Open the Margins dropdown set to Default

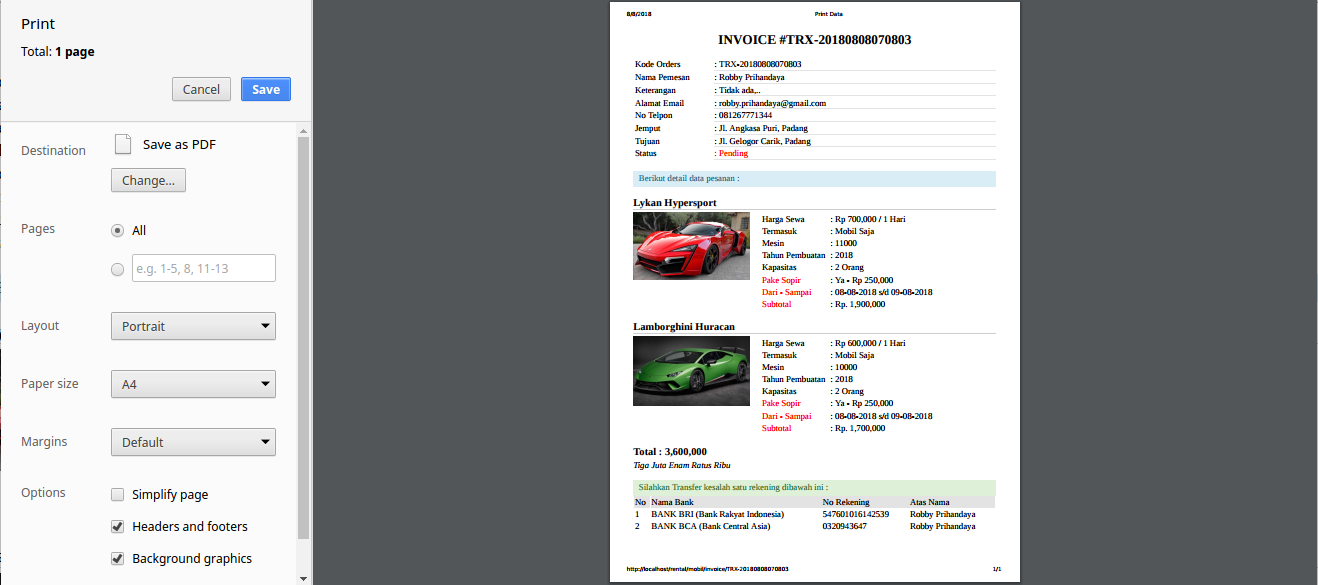pyautogui.click(x=193, y=442)
